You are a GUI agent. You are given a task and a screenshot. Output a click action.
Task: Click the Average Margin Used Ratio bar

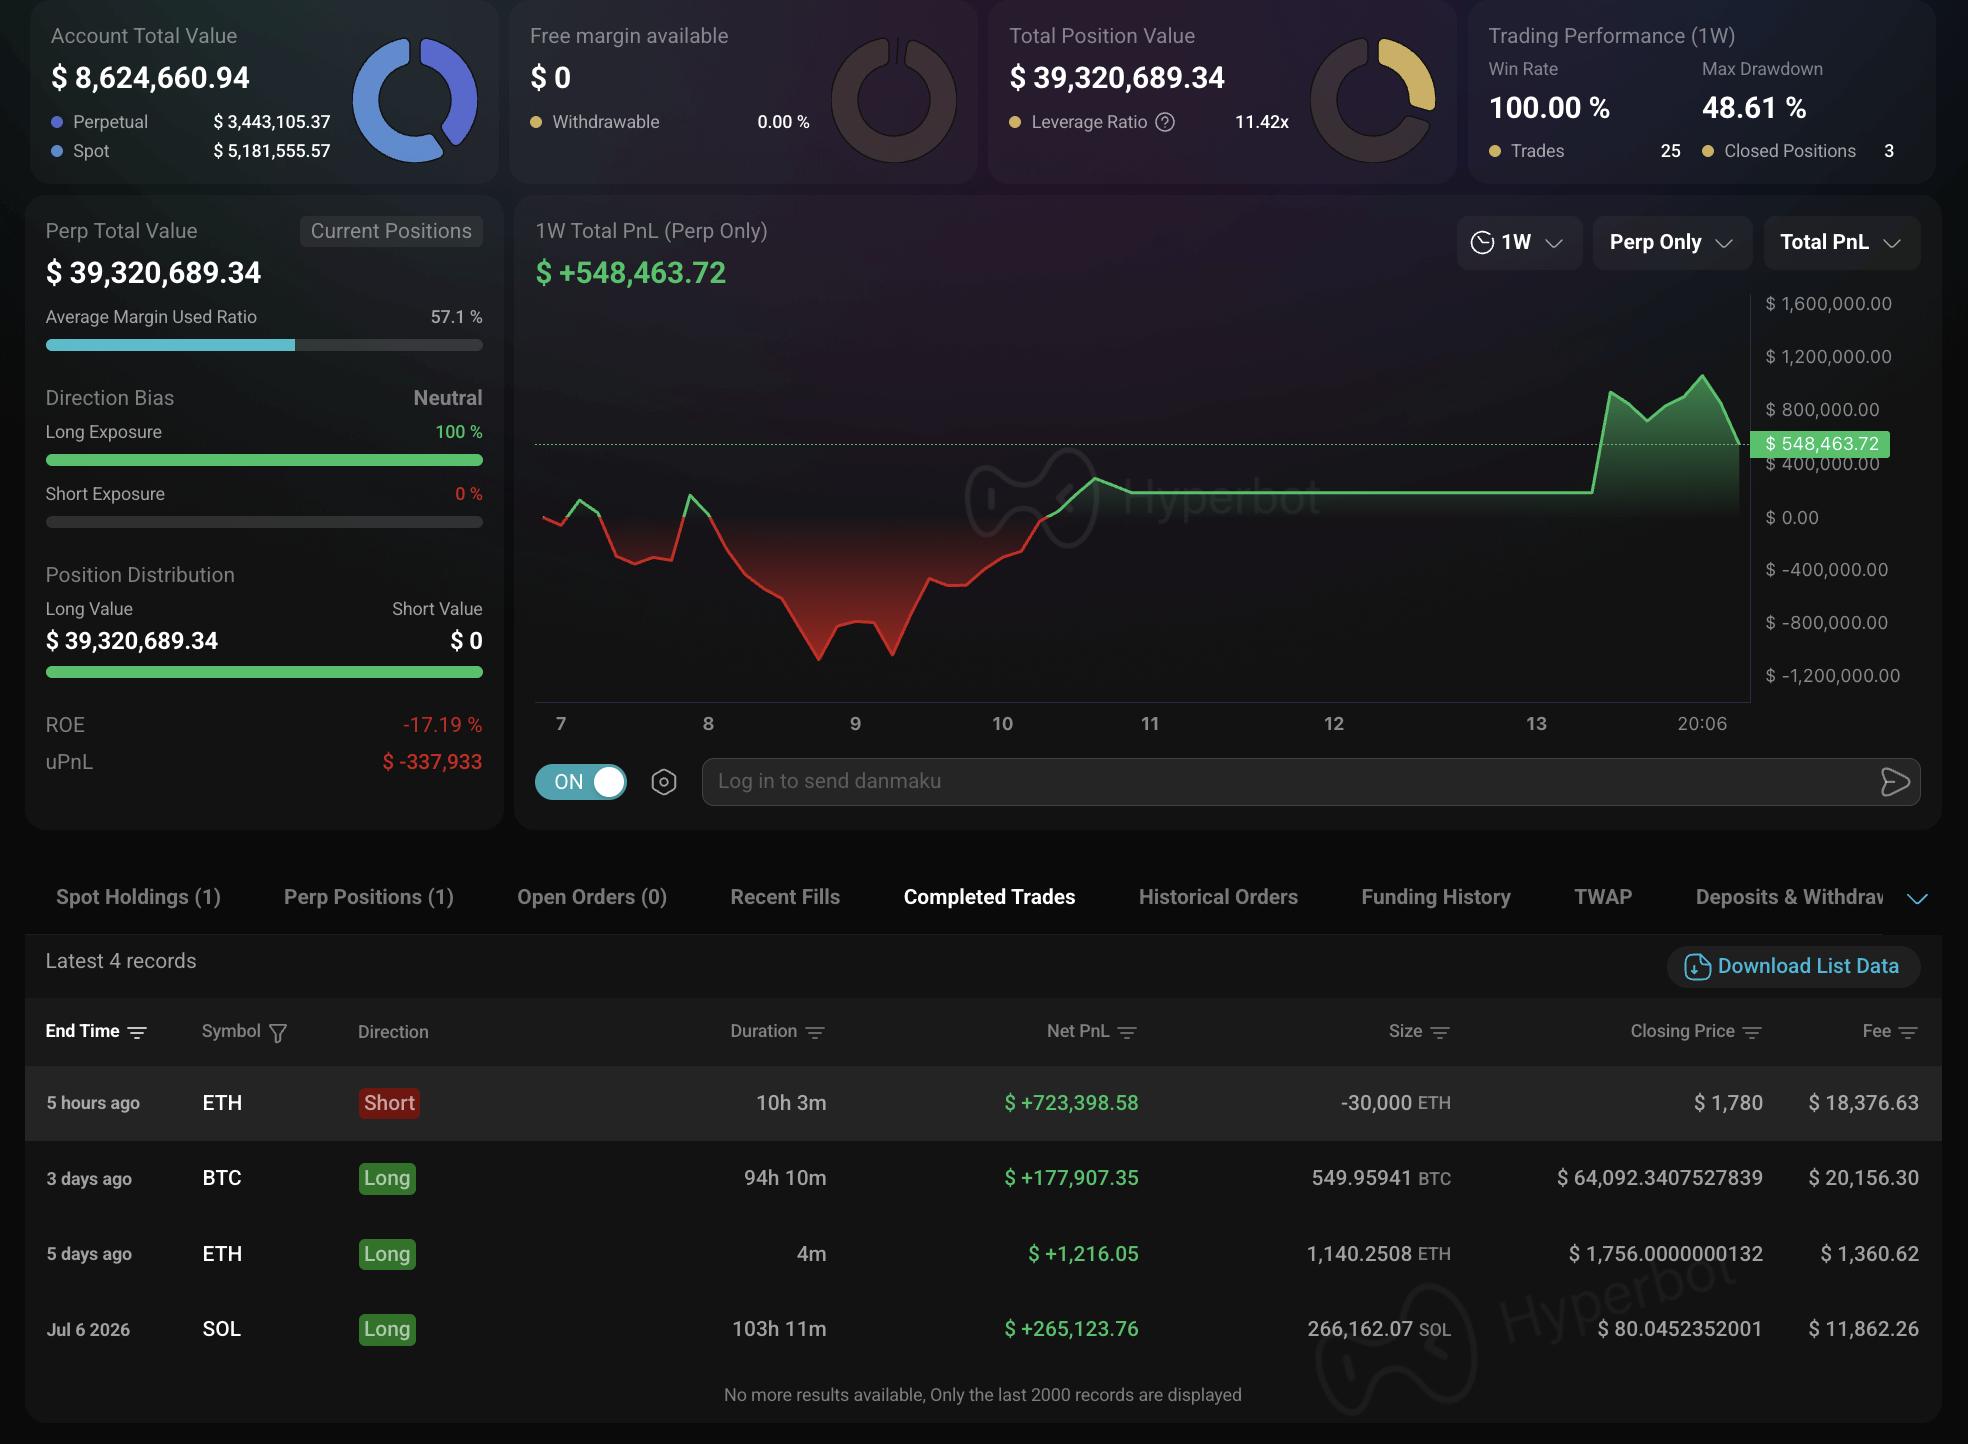point(264,345)
